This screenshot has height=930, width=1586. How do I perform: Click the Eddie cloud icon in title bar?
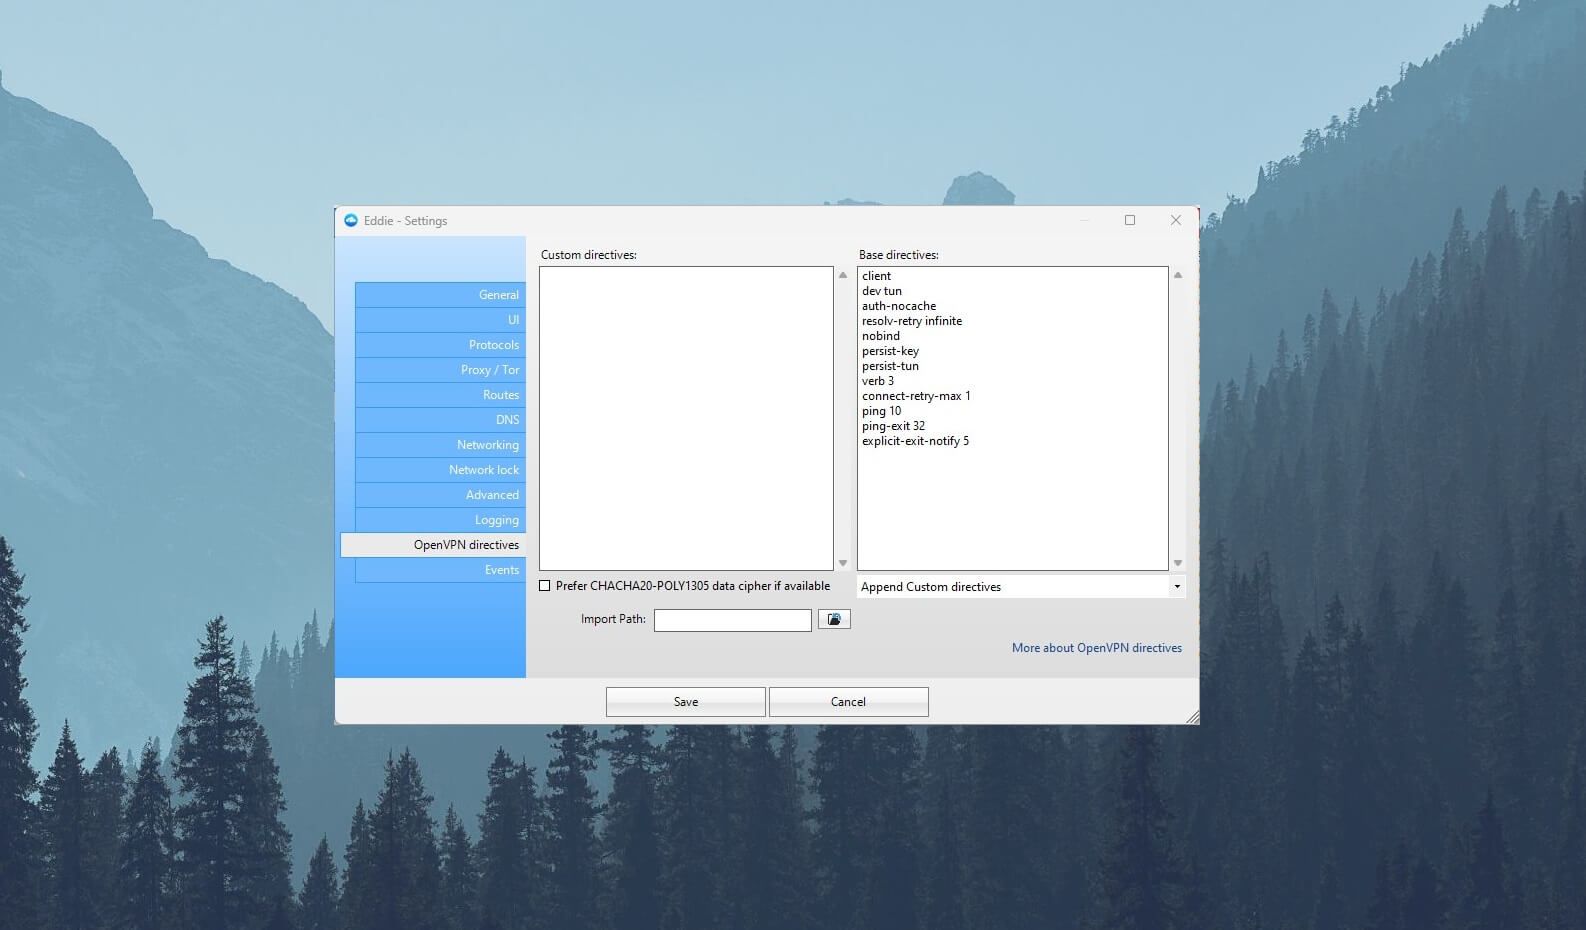point(351,220)
